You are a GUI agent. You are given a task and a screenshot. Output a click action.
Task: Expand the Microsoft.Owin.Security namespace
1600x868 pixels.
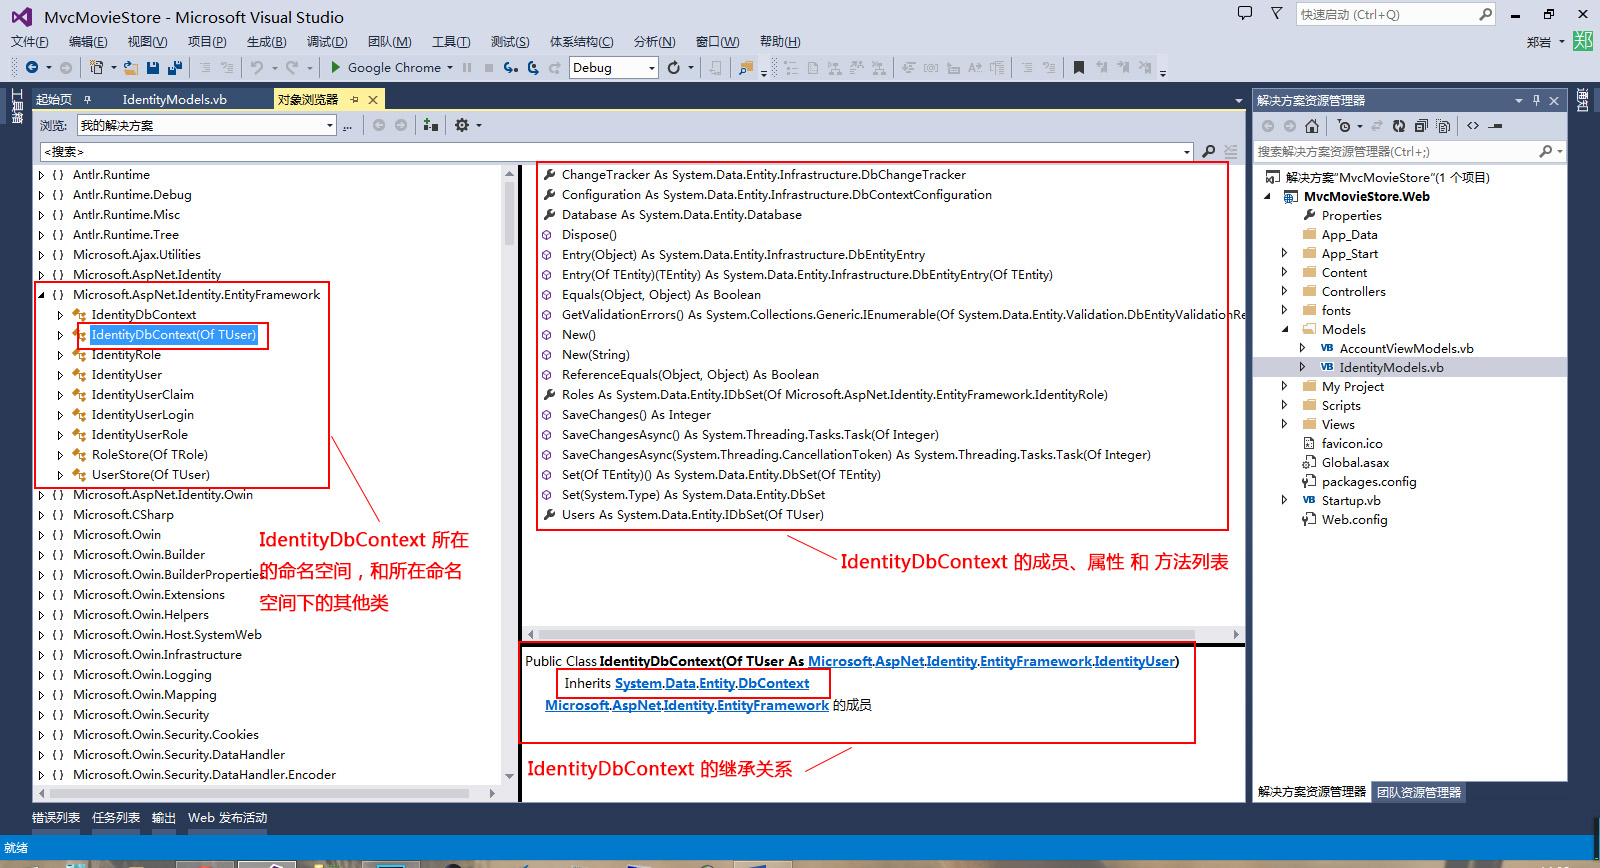click(x=41, y=715)
